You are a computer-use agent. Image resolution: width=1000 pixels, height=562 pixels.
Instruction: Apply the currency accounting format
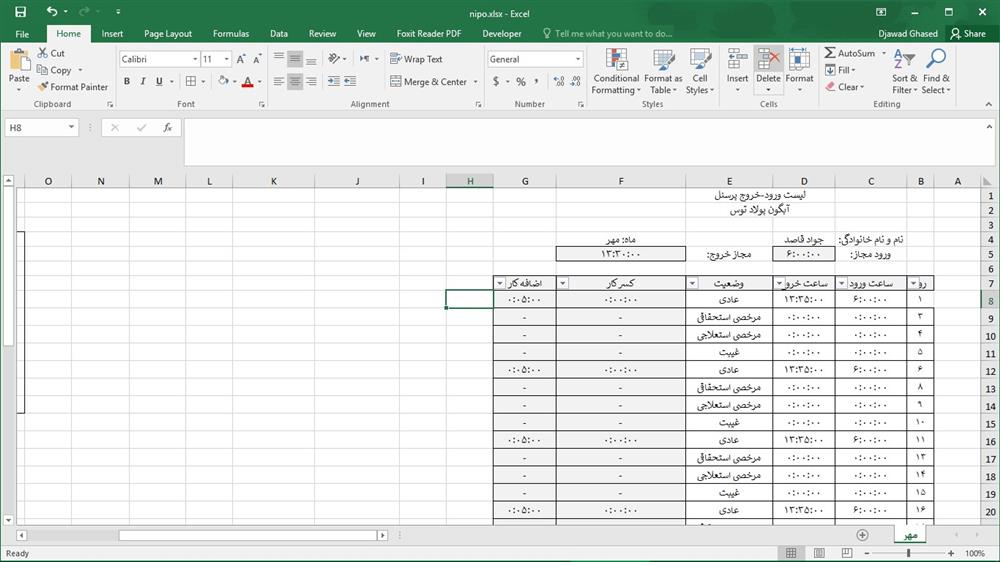point(496,82)
